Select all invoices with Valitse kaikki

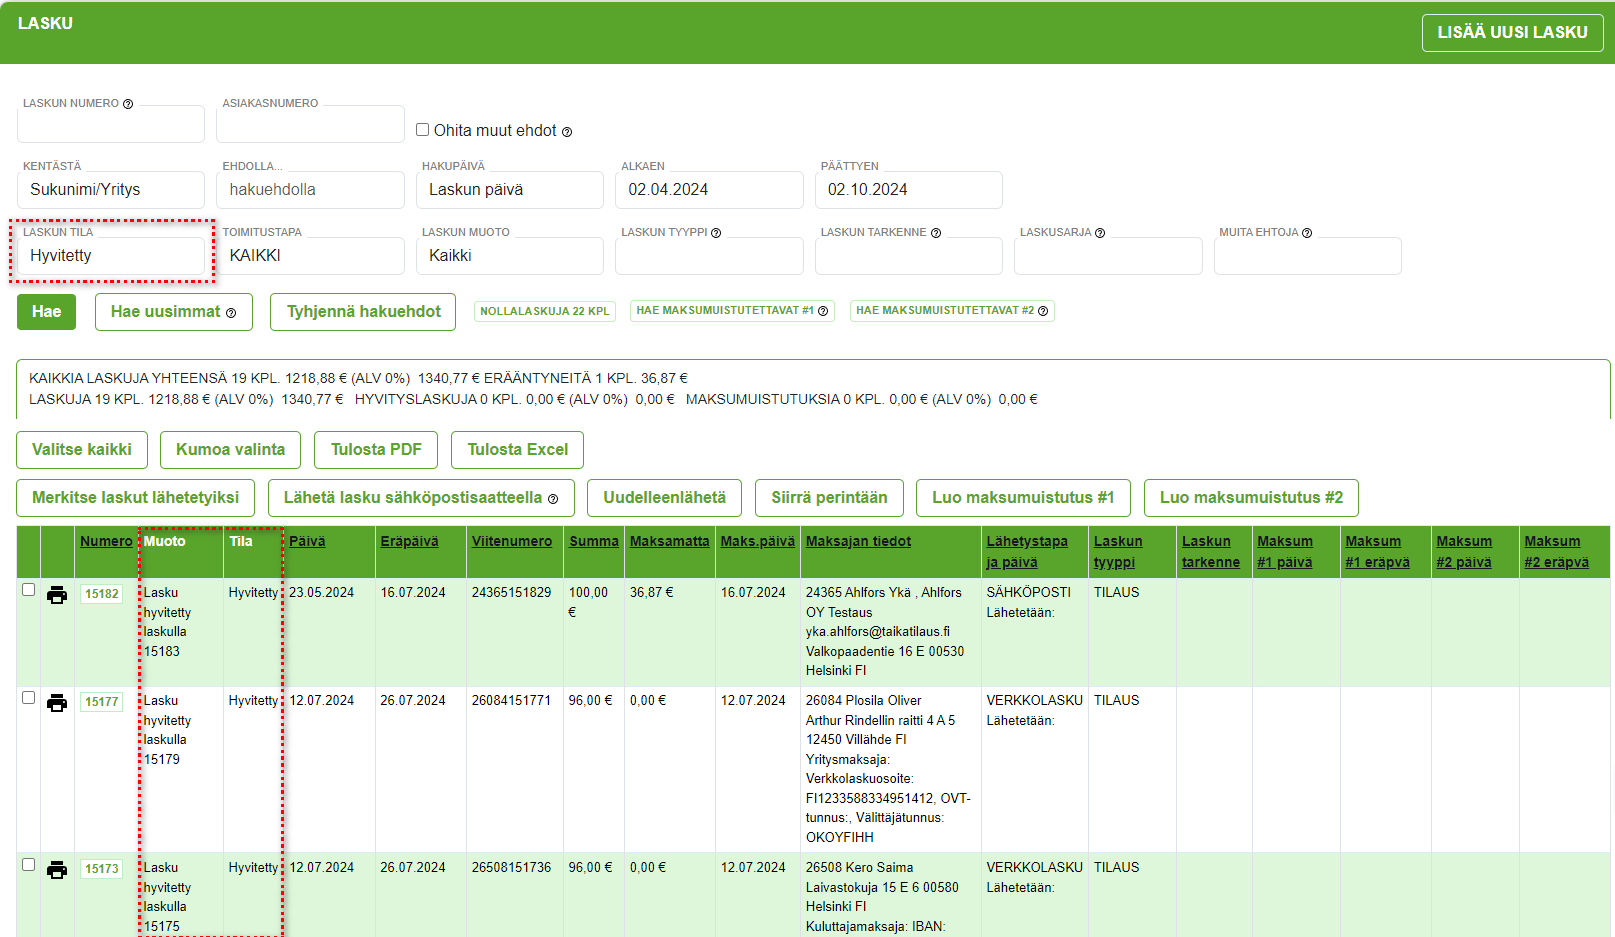click(82, 450)
